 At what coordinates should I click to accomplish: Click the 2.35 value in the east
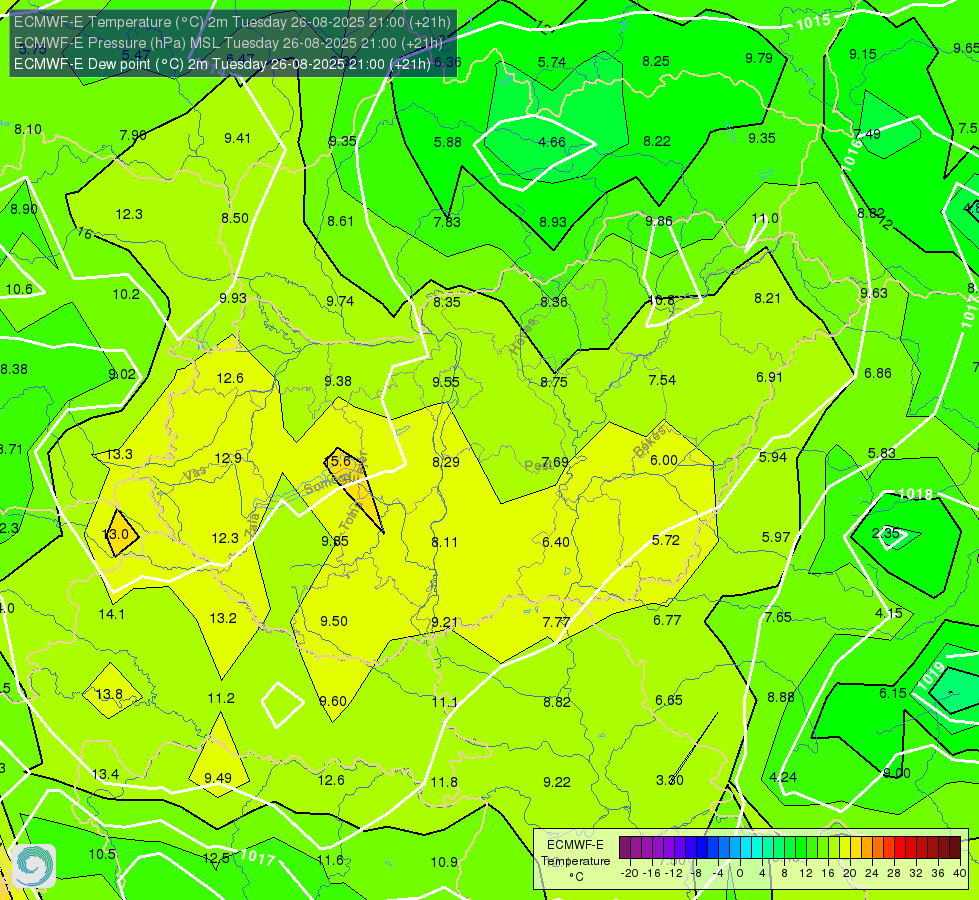point(886,533)
